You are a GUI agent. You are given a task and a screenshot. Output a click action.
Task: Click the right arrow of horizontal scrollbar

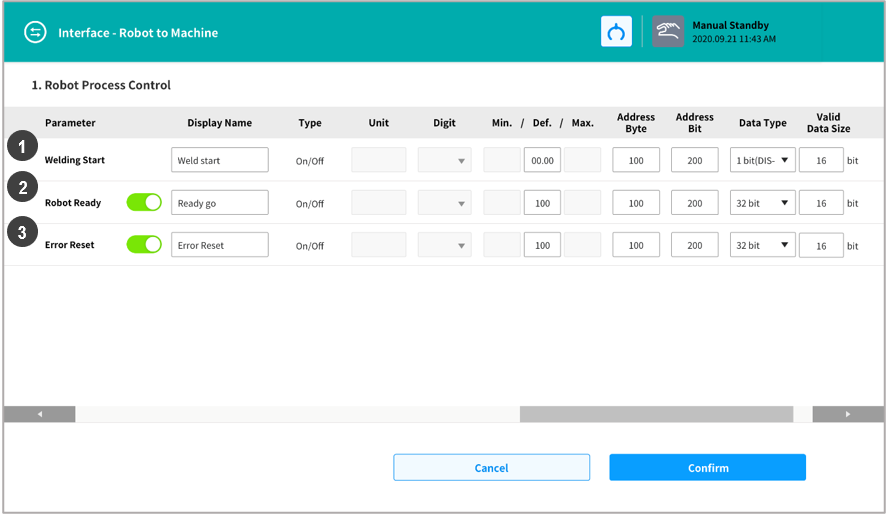(848, 414)
